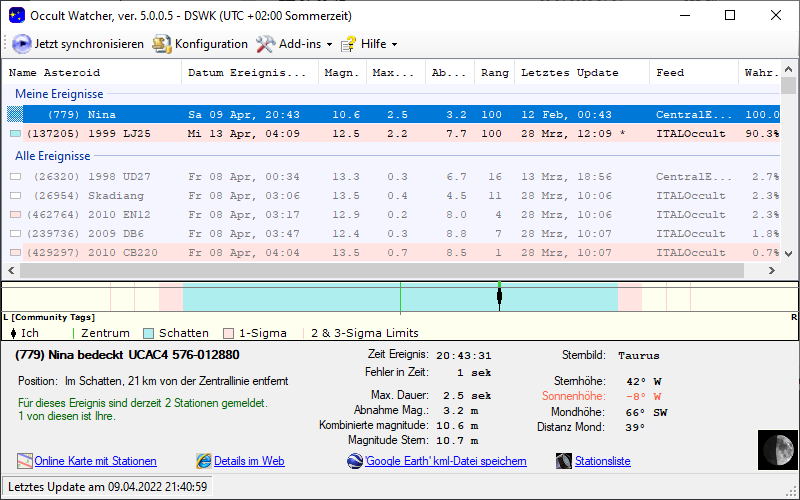Toggle the marker box for (26320) 1998 UD27
800x500 pixels.
coord(15,177)
